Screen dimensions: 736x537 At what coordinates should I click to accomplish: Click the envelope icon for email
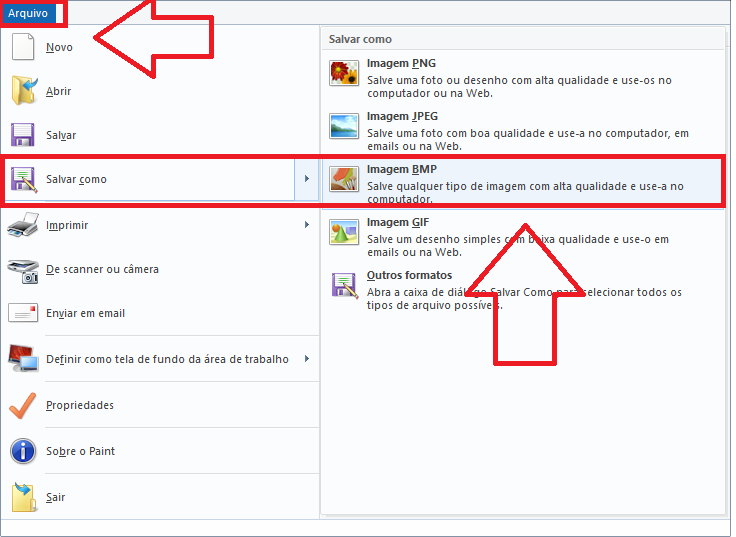click(x=23, y=313)
